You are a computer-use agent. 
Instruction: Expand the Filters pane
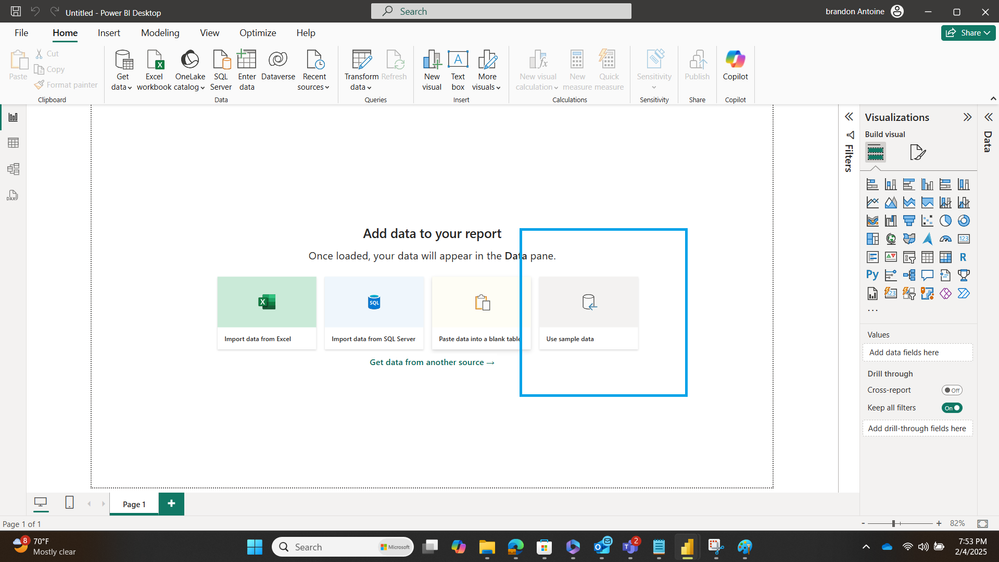point(849,117)
